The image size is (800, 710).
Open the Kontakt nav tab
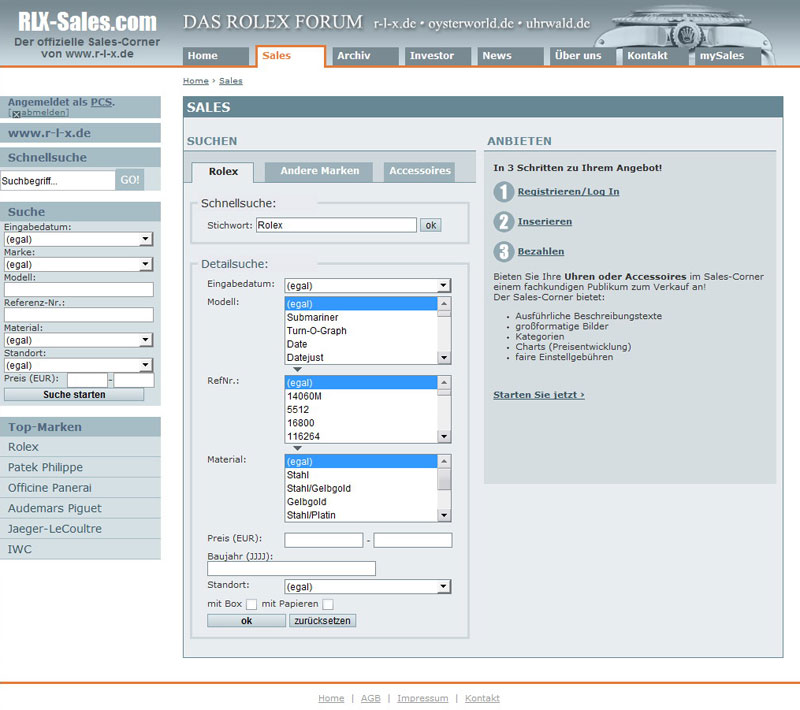[x=655, y=56]
